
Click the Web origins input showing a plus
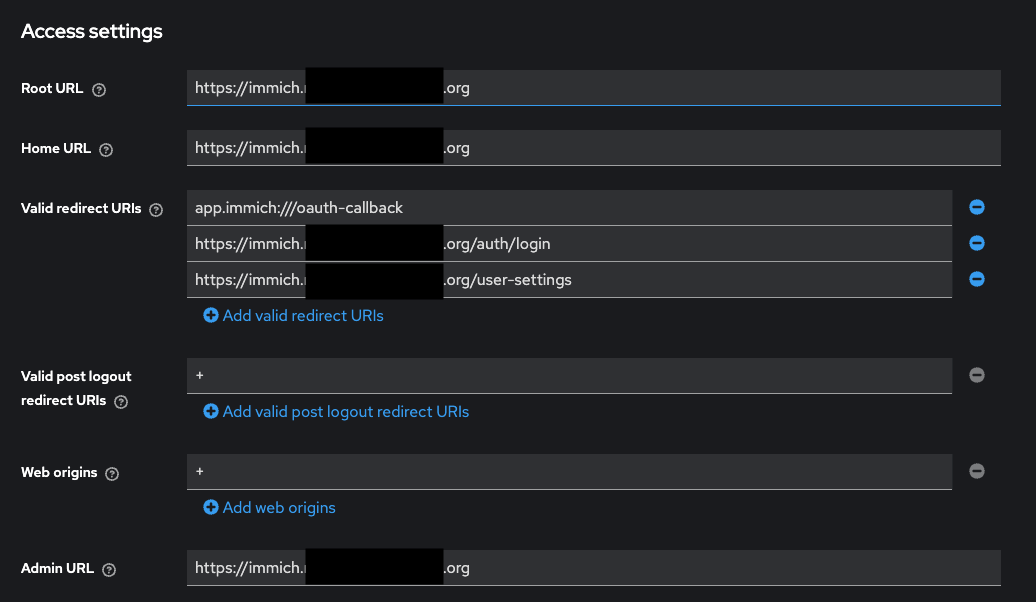tap(570, 471)
